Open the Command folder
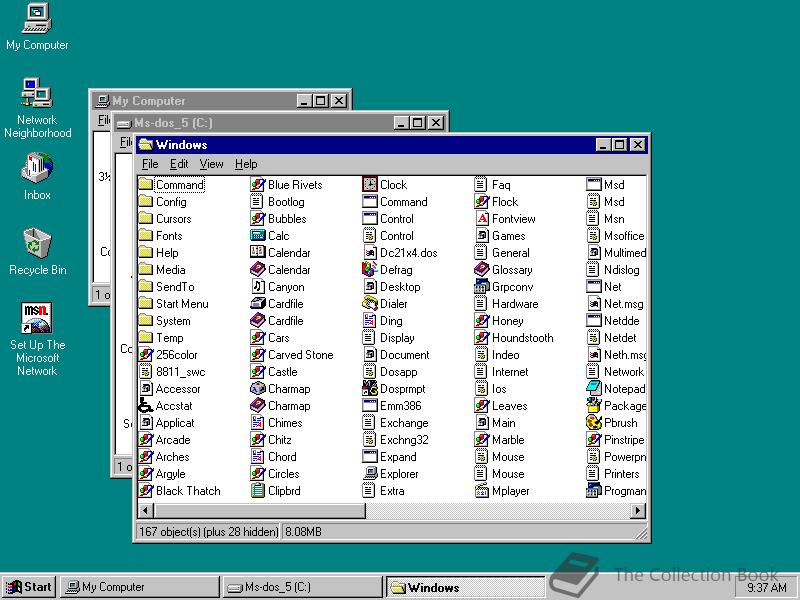Screen dimensions: 800x600 tap(178, 184)
